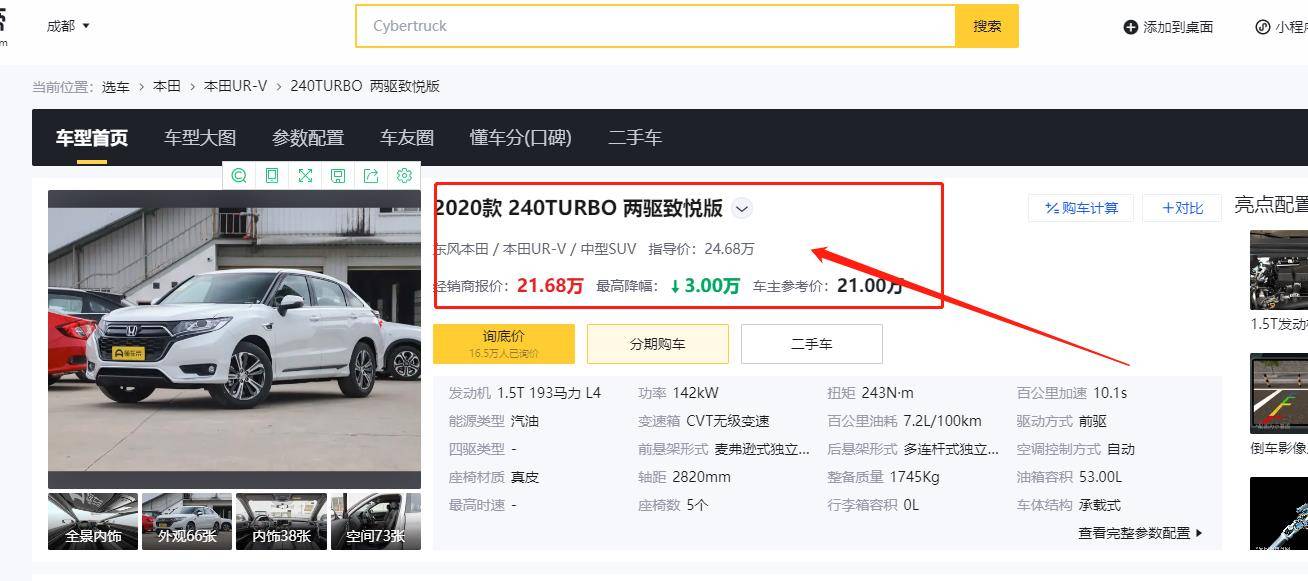
Task: Open the 内饰38张 thumbnail
Action: tap(281, 521)
